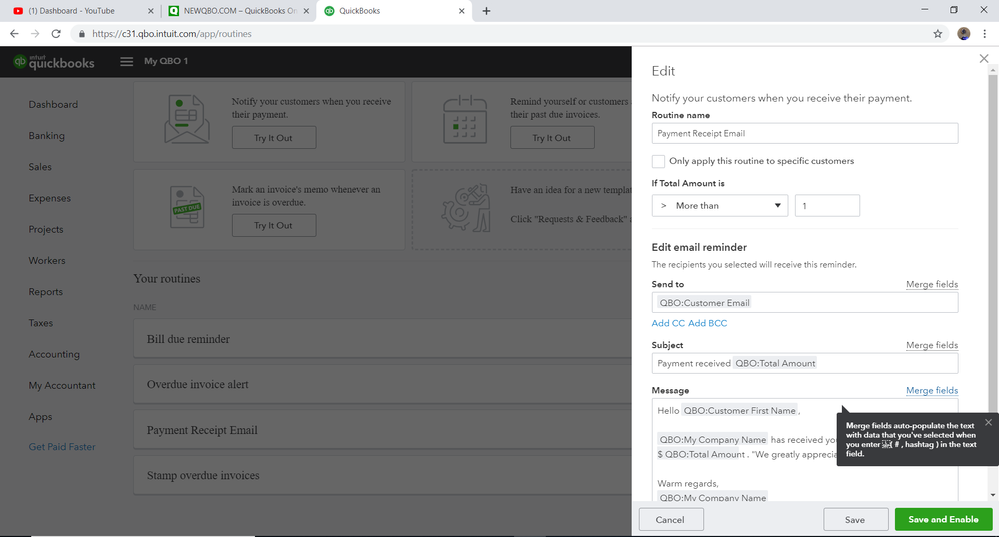999x537 pixels.
Task: Enable Only apply this routine to specific customers
Action: (658, 161)
